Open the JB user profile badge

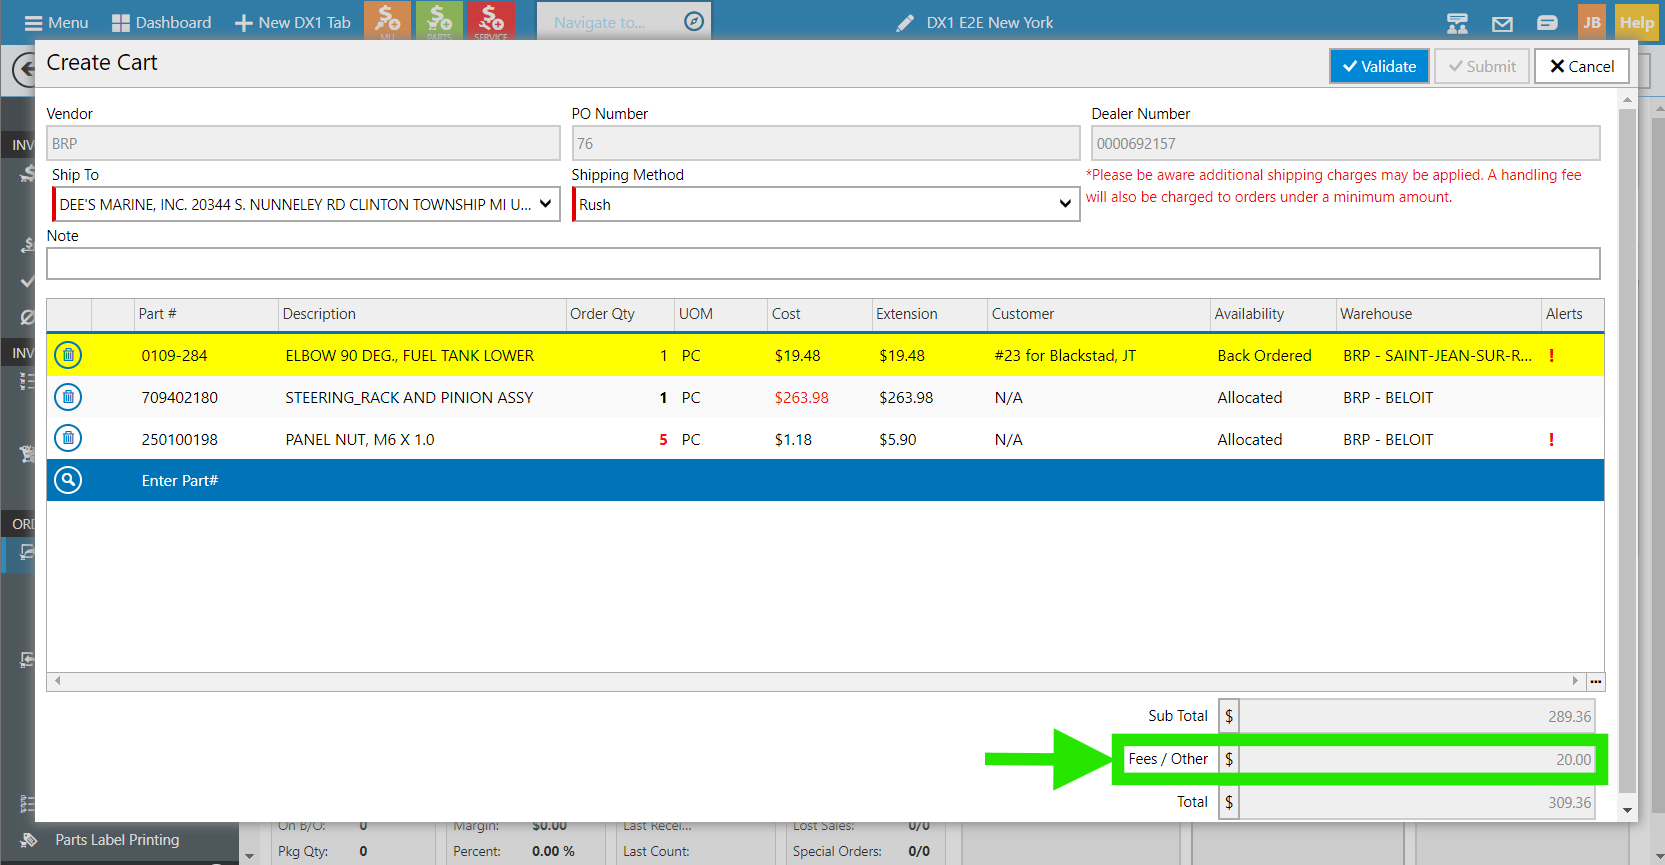pyautogui.click(x=1592, y=22)
